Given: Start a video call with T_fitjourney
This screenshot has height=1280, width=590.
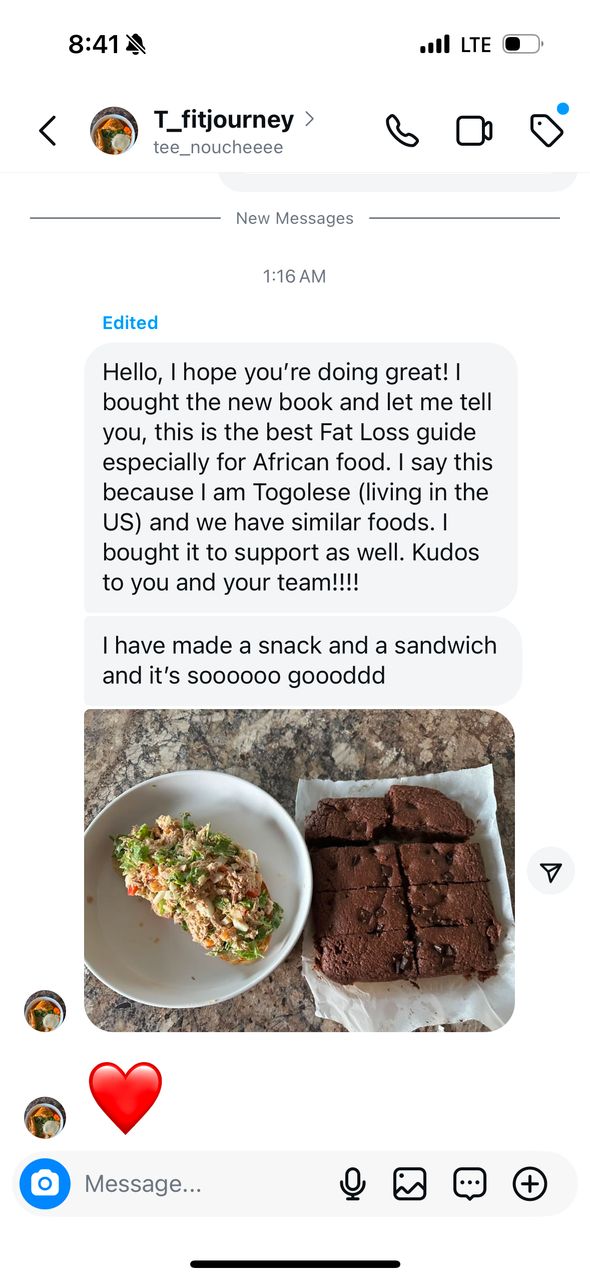Looking at the screenshot, I should point(474,130).
